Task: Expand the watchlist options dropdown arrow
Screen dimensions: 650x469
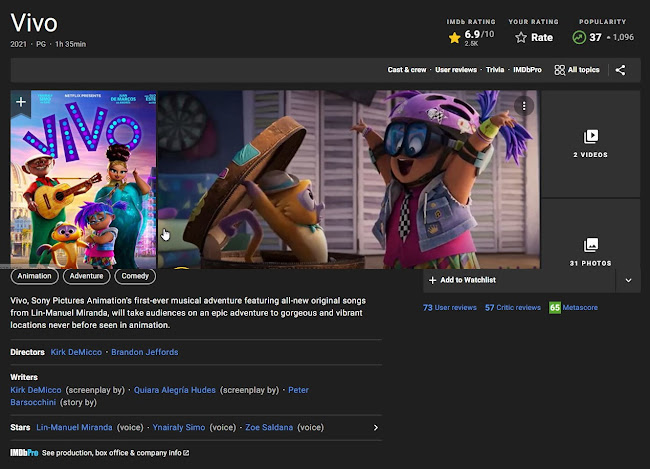Action: pos(628,280)
